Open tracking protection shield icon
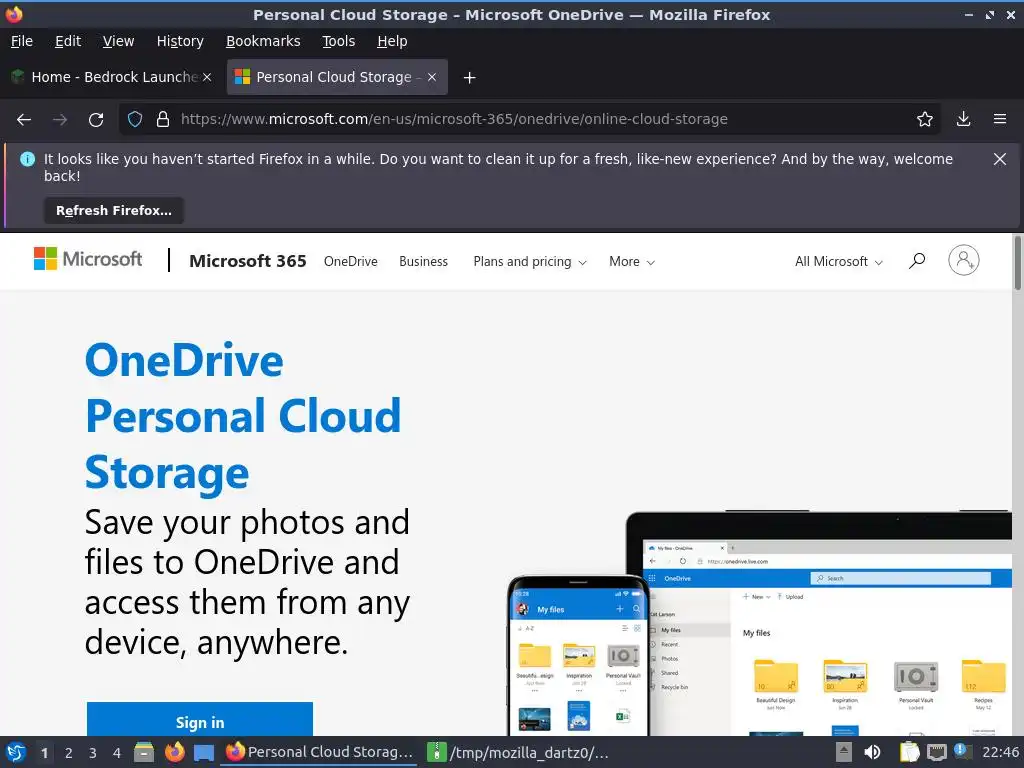The height and width of the screenshot is (768, 1024). [135, 119]
